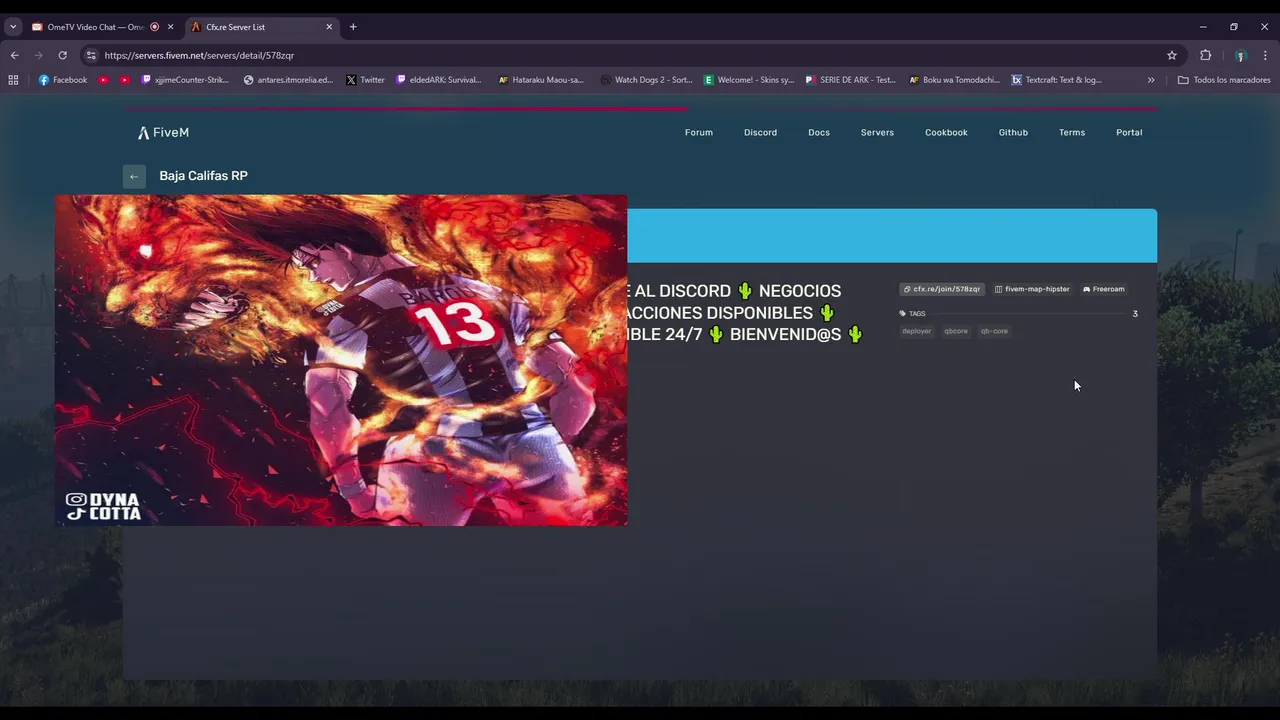Open the eldedARK: Survival bookmark
The image size is (1280, 720).
click(439, 80)
